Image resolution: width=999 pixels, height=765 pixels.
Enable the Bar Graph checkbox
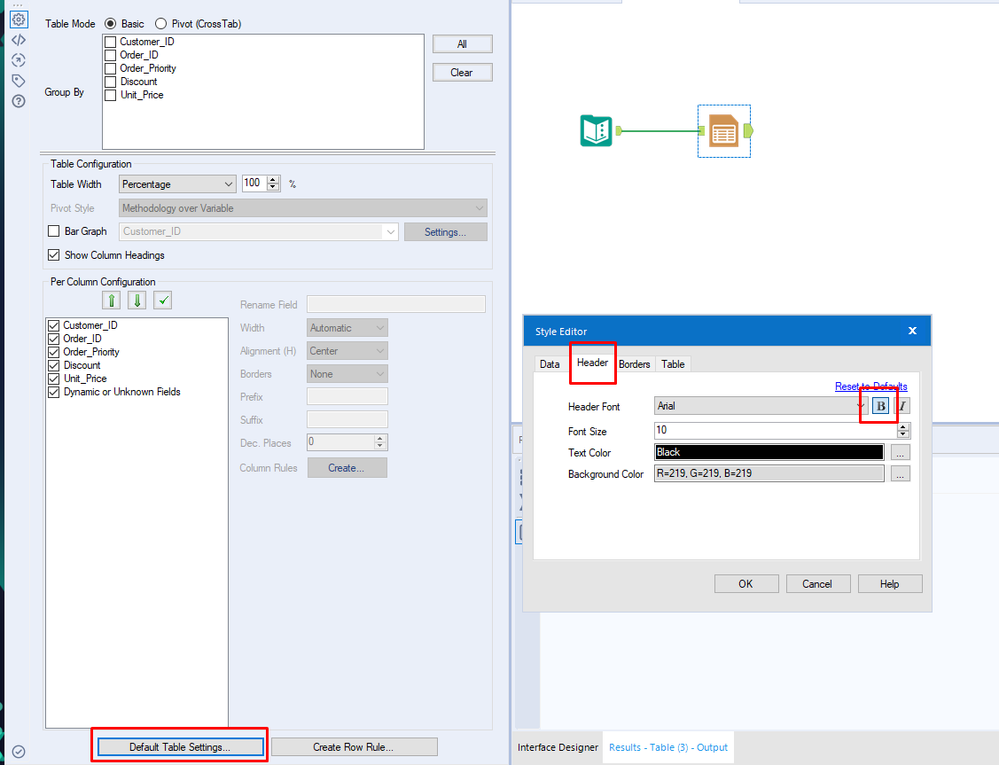point(54,231)
